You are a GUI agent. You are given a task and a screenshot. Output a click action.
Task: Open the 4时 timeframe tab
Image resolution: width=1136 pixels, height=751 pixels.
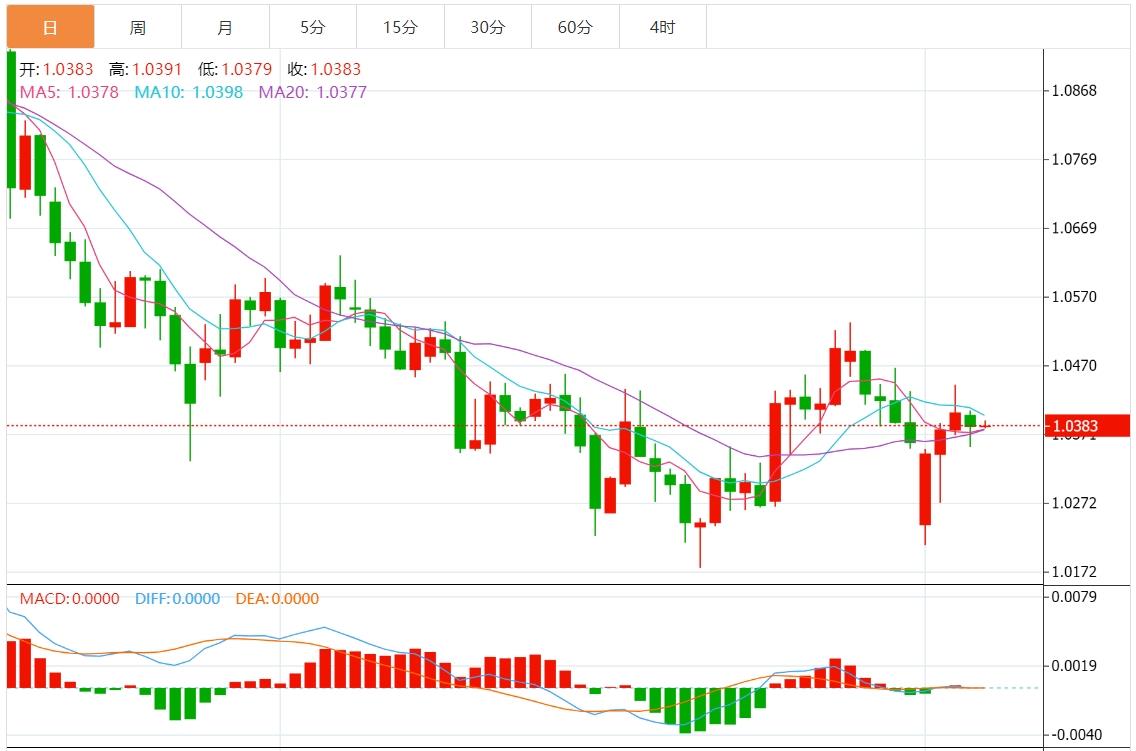(663, 27)
